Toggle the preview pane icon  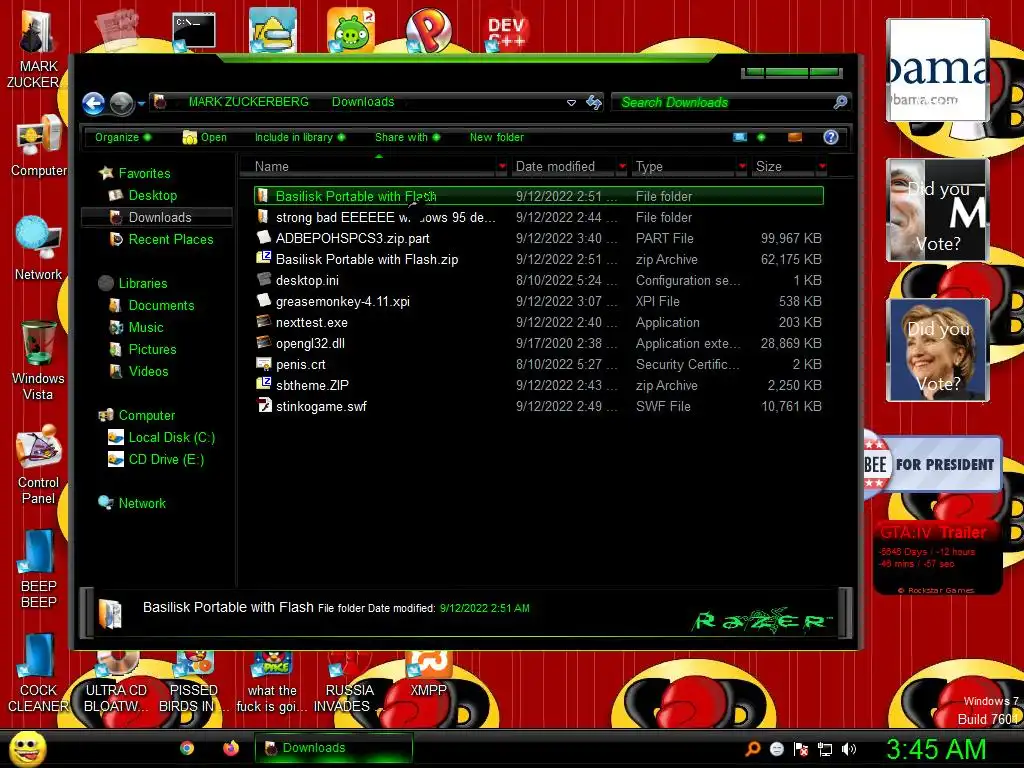[x=795, y=137]
